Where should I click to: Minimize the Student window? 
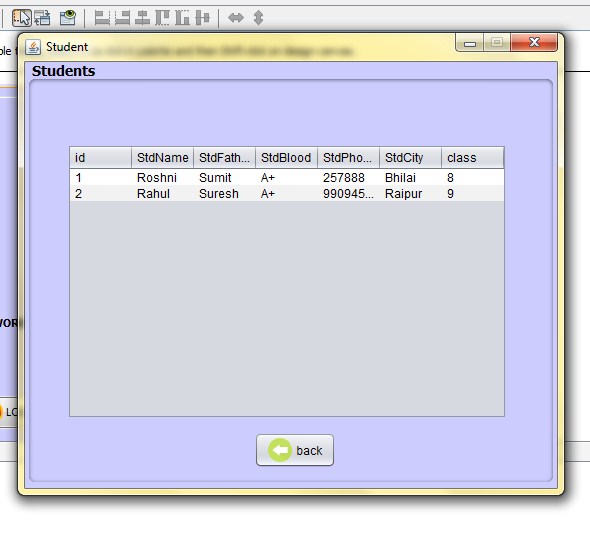point(470,43)
